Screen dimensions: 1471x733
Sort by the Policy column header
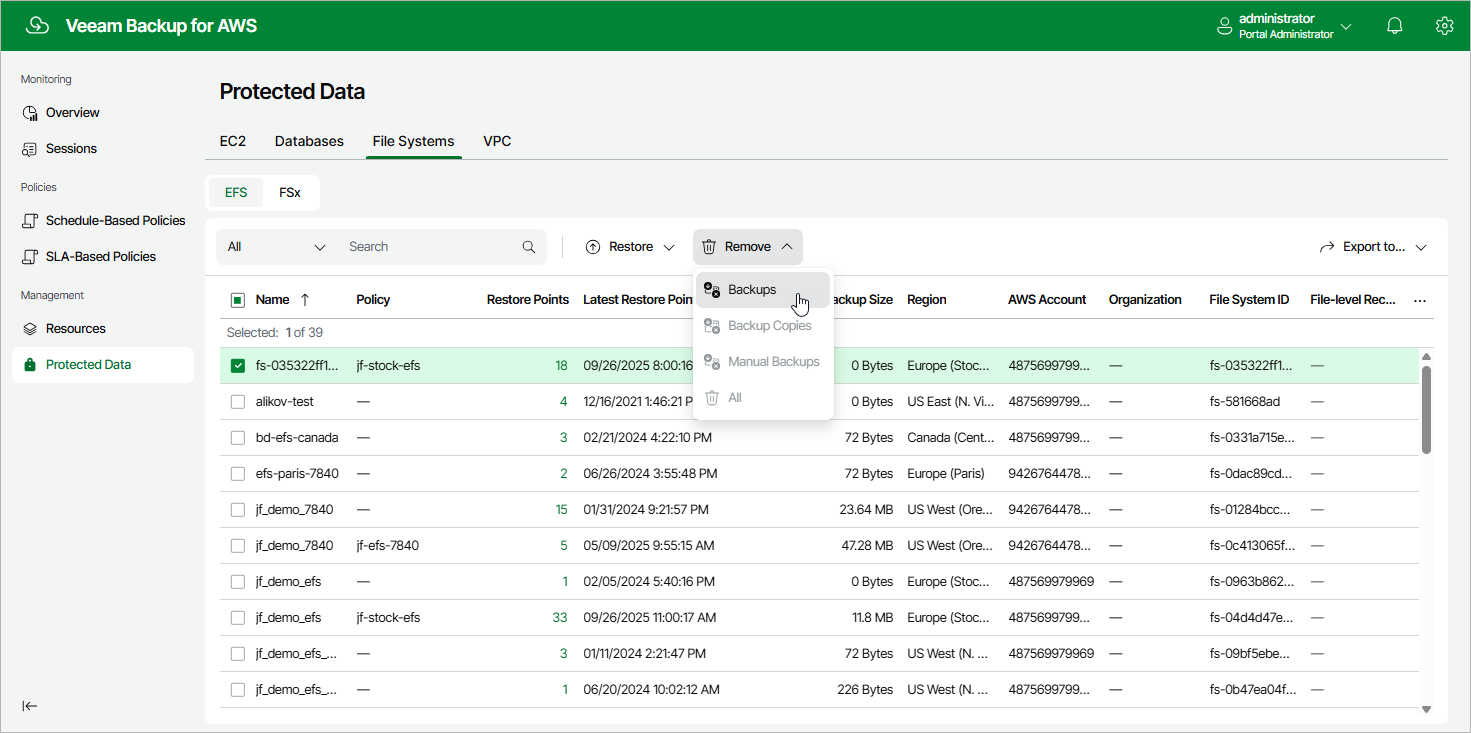click(373, 300)
